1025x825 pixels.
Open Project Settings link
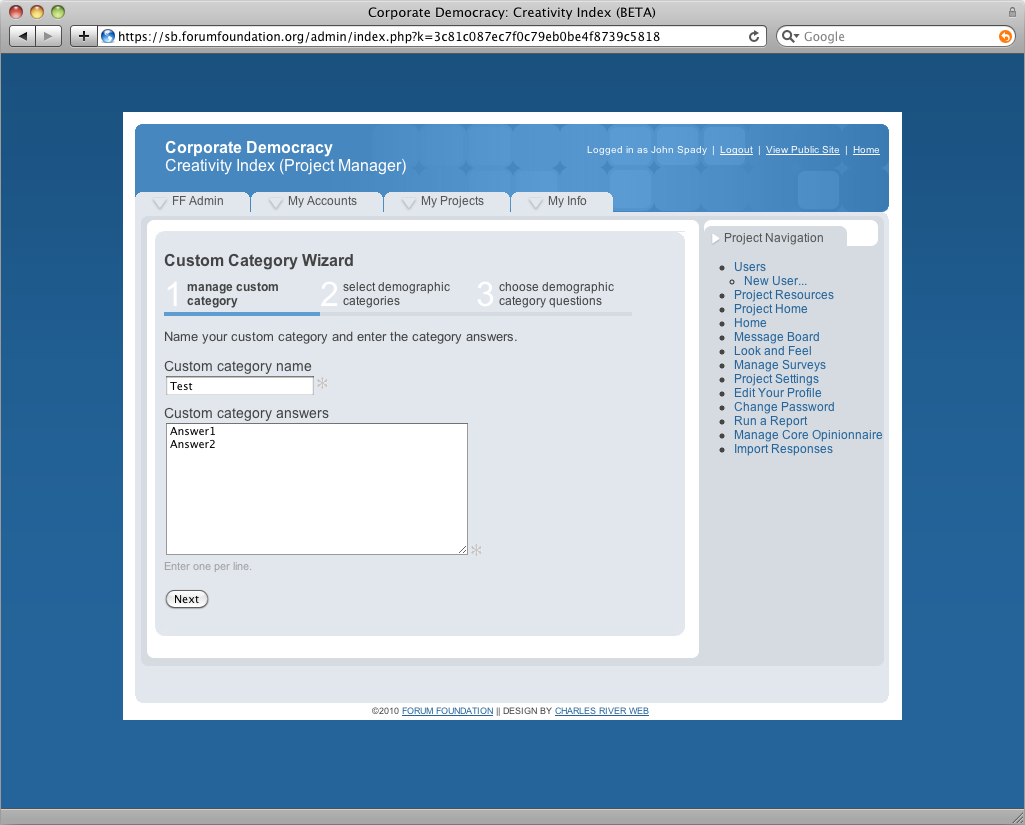[776, 379]
